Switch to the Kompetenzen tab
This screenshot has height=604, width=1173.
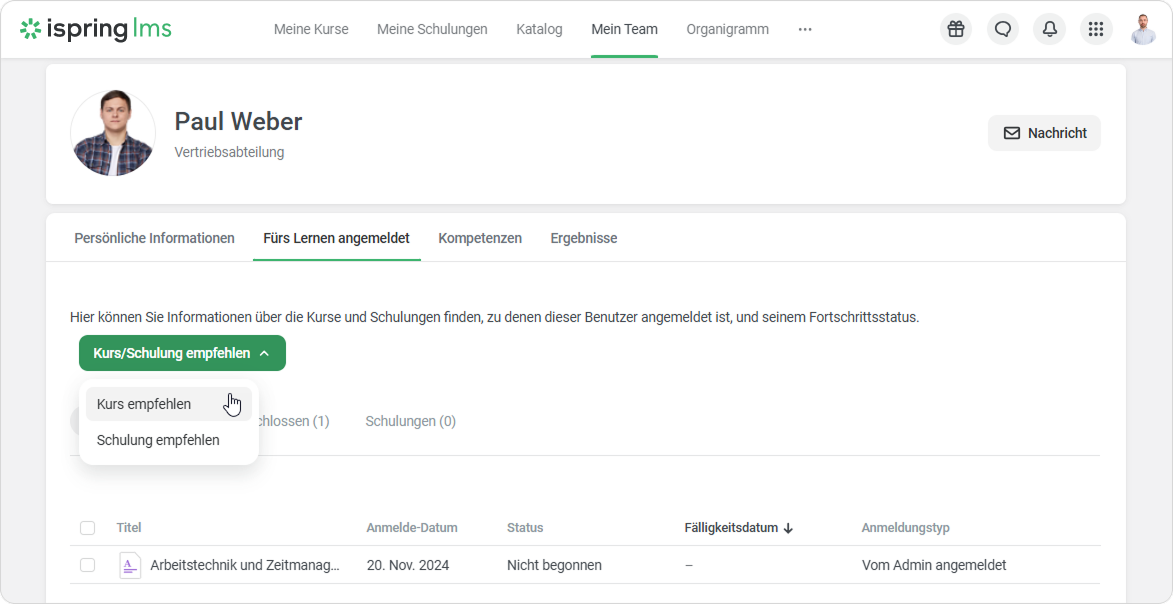[480, 238]
